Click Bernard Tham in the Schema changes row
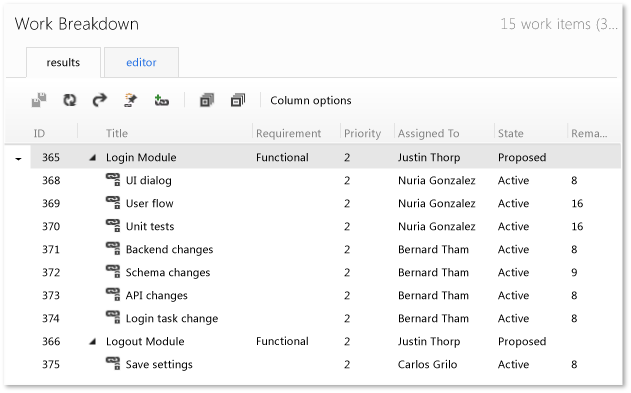 pos(433,272)
